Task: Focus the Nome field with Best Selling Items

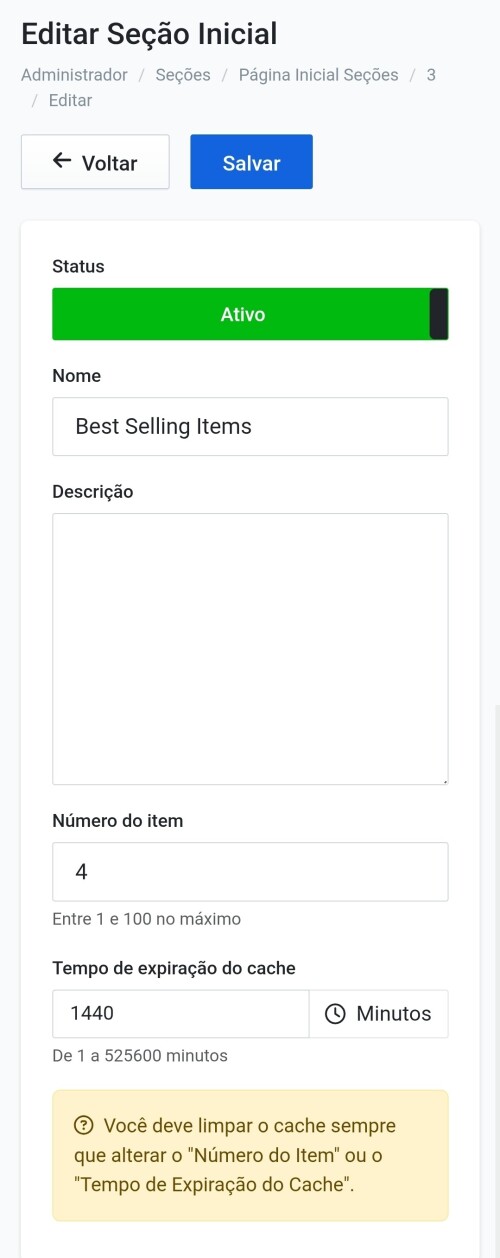Action: (250, 427)
